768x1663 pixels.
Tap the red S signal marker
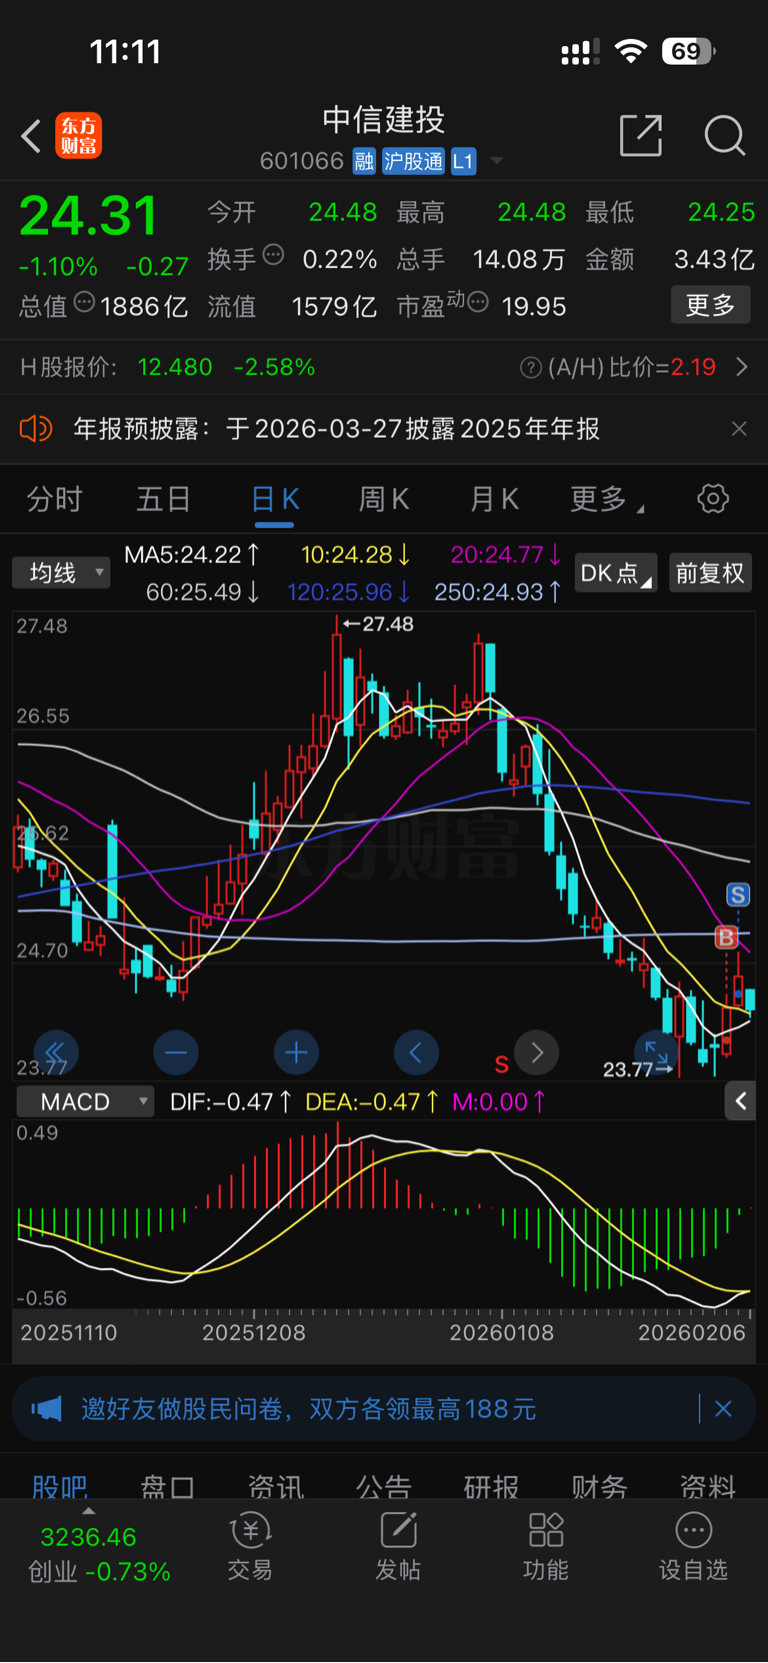pyautogui.click(x=502, y=1064)
